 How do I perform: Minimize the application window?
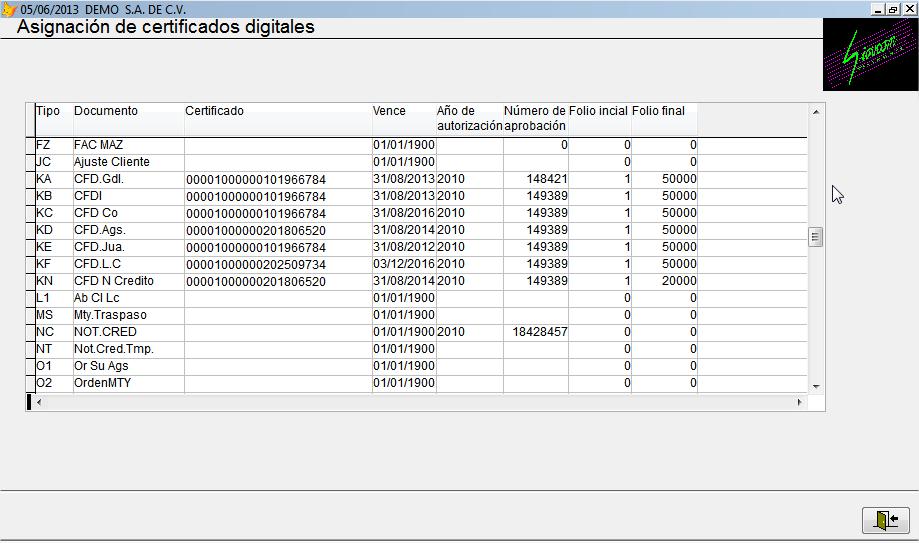(877, 9)
